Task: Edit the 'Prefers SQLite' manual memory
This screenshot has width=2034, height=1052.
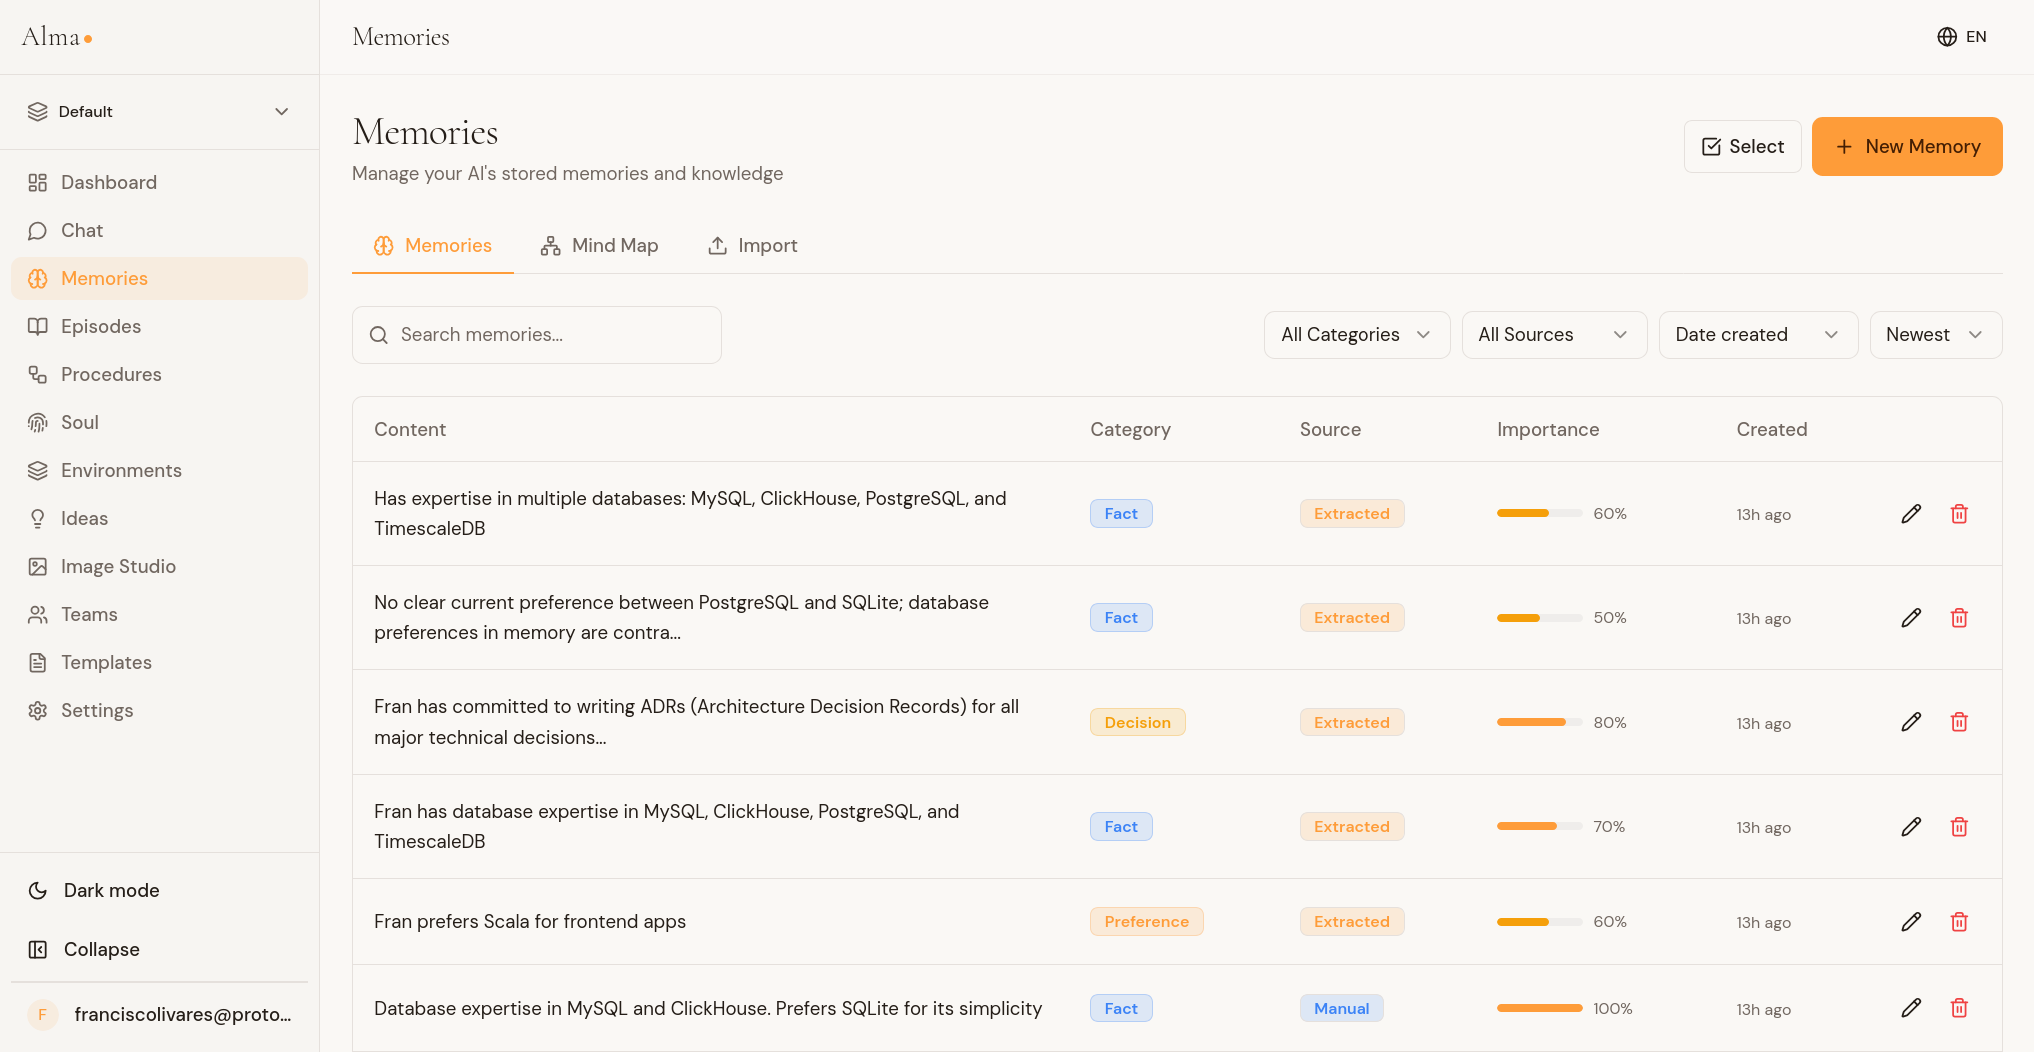Action: (1911, 1008)
